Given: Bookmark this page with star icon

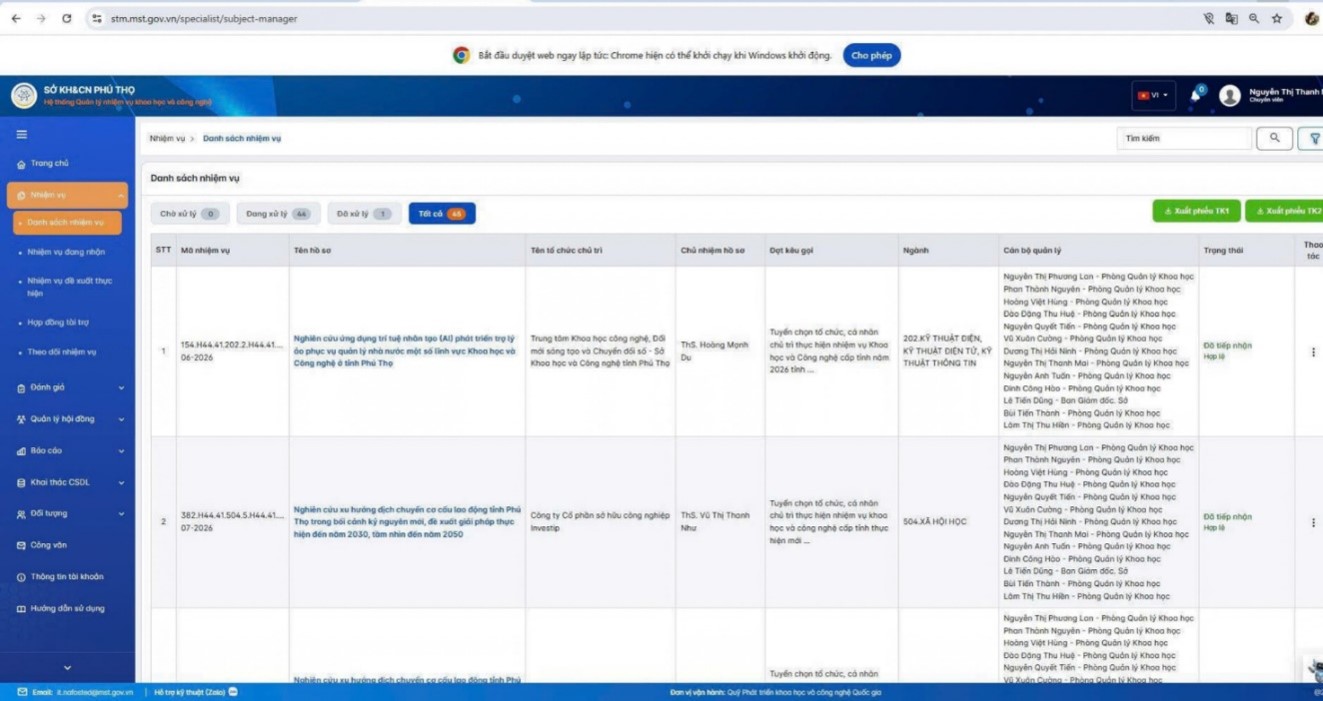Looking at the screenshot, I should click(x=1277, y=18).
